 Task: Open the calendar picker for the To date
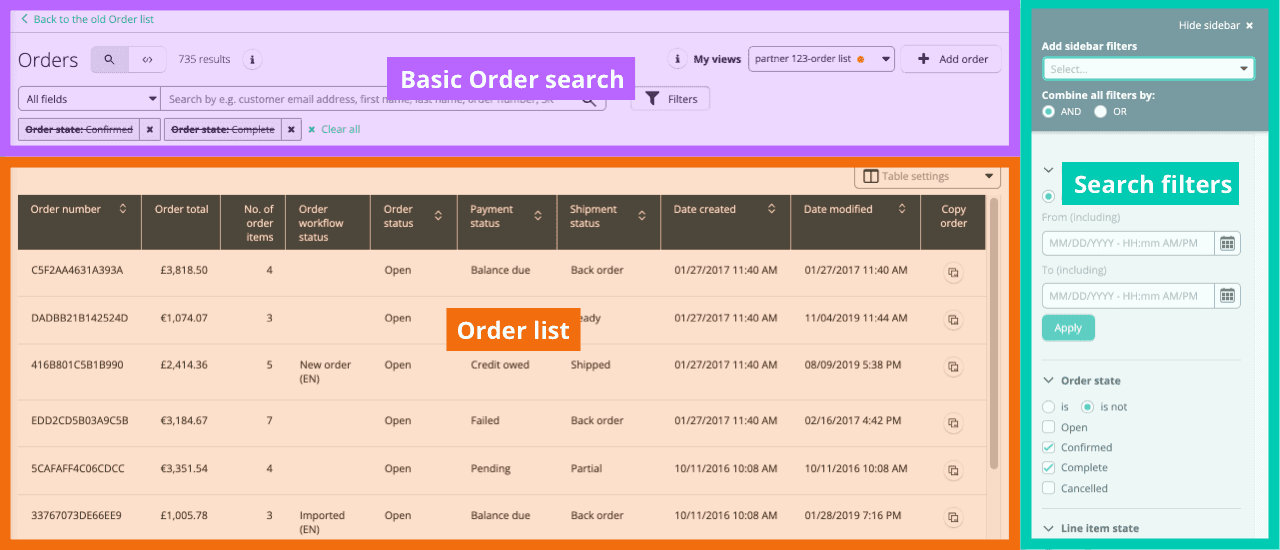[x=1227, y=295]
